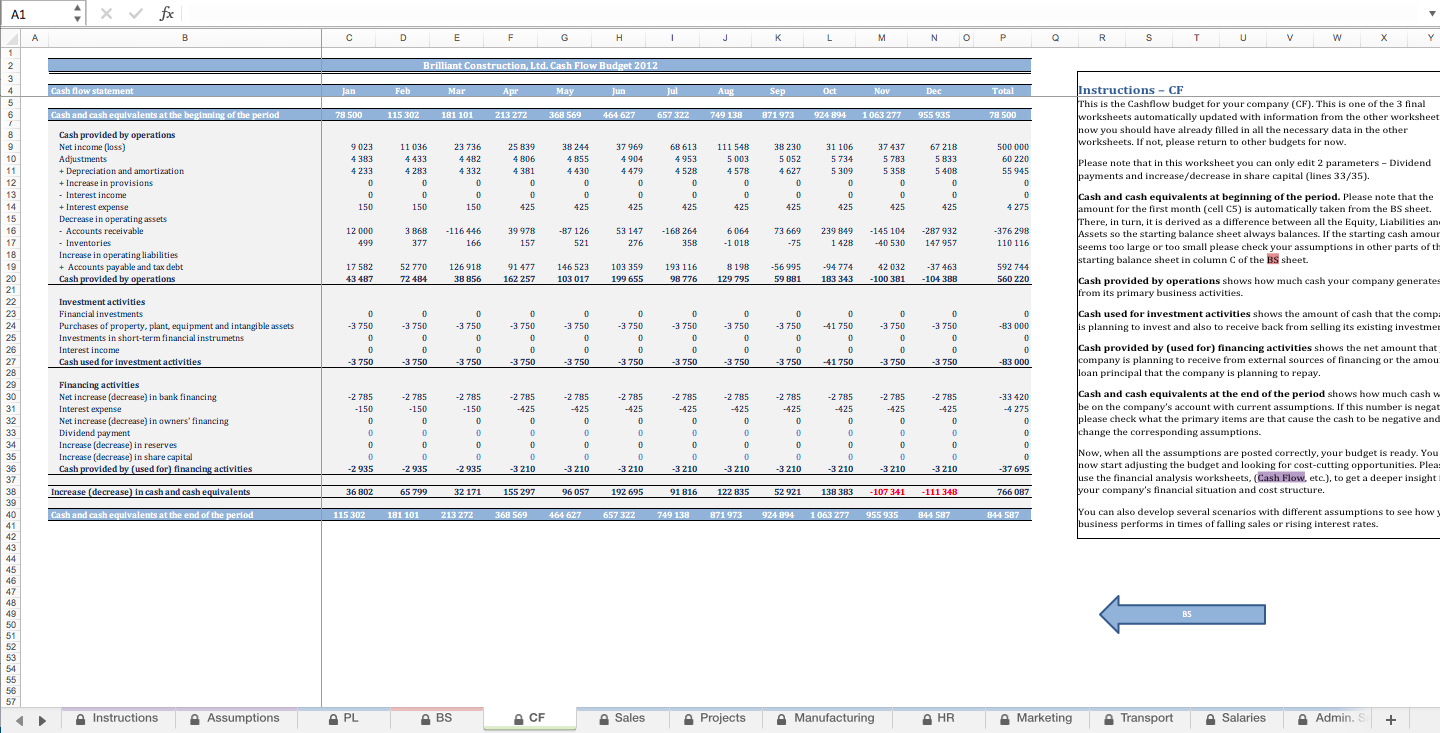Viewport: 1440px width, 733px height.
Task: Open the HR sheet tab
Action: coord(938,718)
